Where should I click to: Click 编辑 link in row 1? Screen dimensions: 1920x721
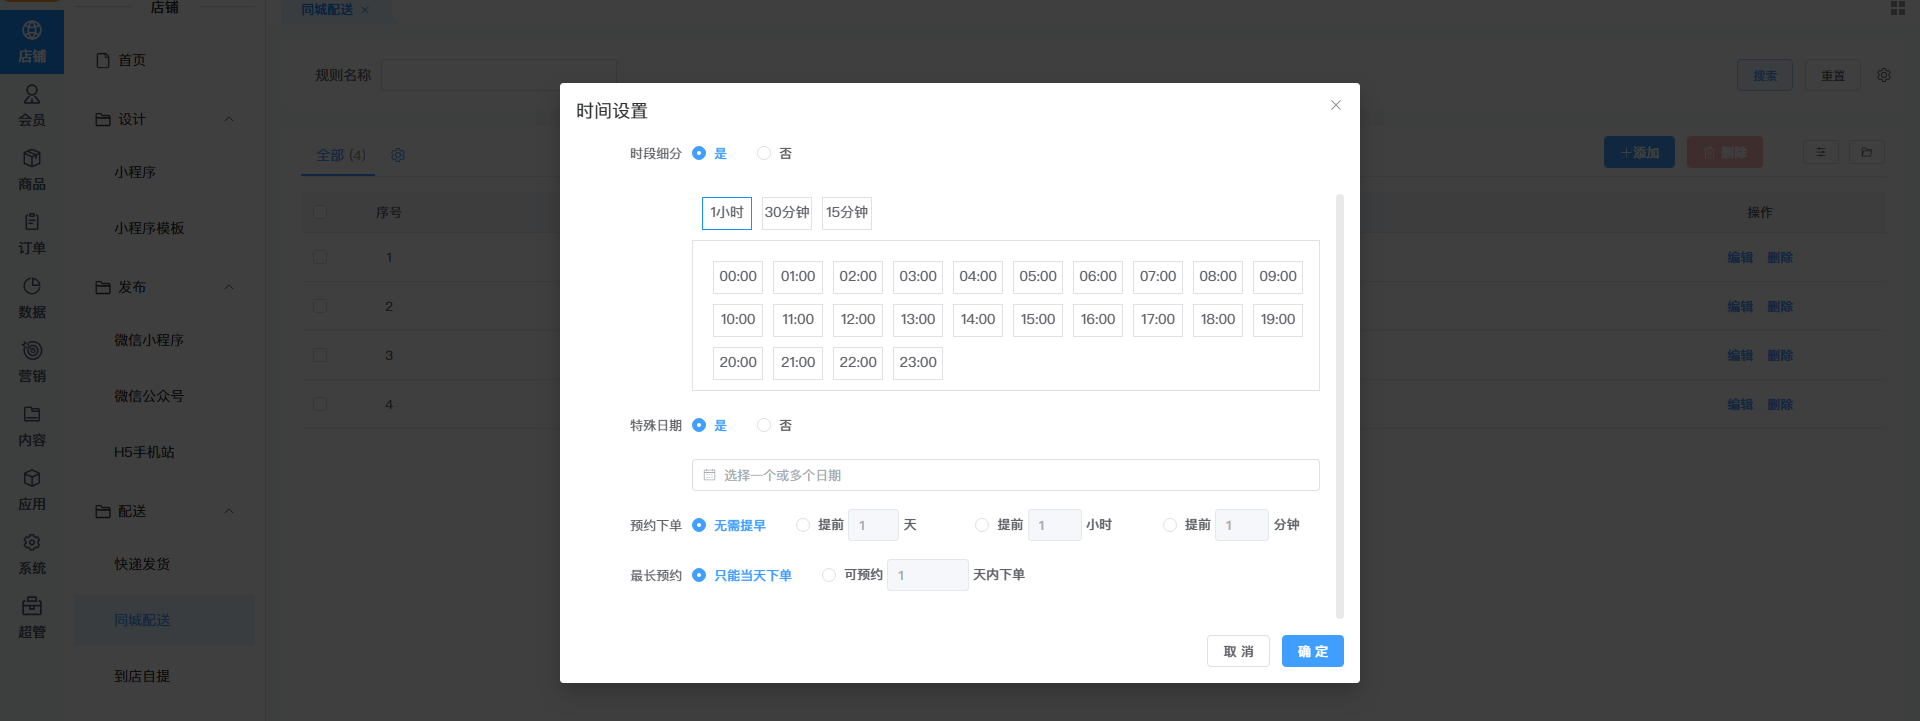click(x=1740, y=257)
